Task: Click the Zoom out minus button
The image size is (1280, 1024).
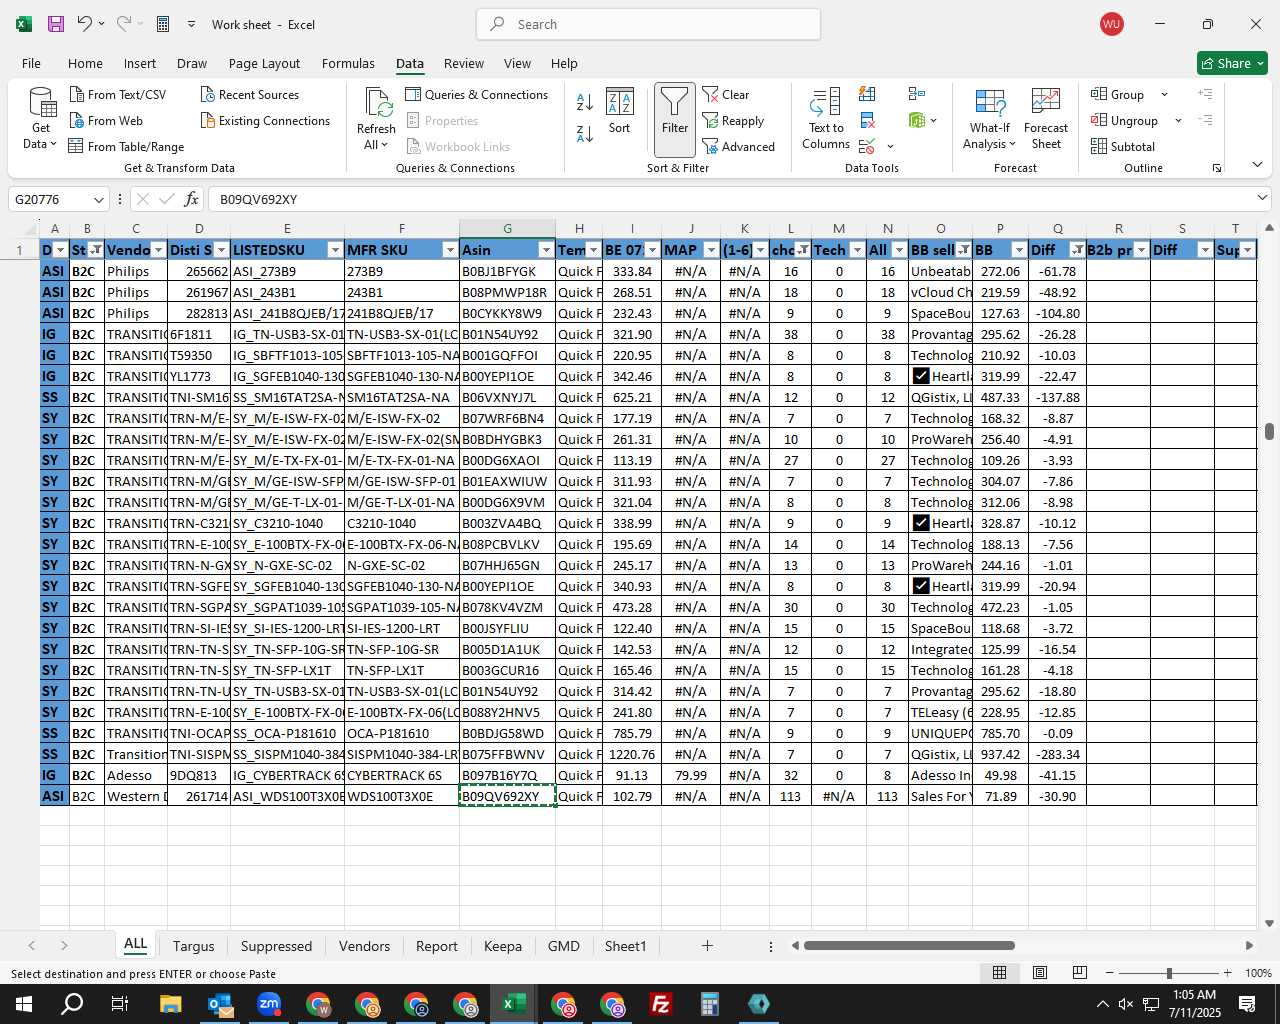Action: (1110, 973)
